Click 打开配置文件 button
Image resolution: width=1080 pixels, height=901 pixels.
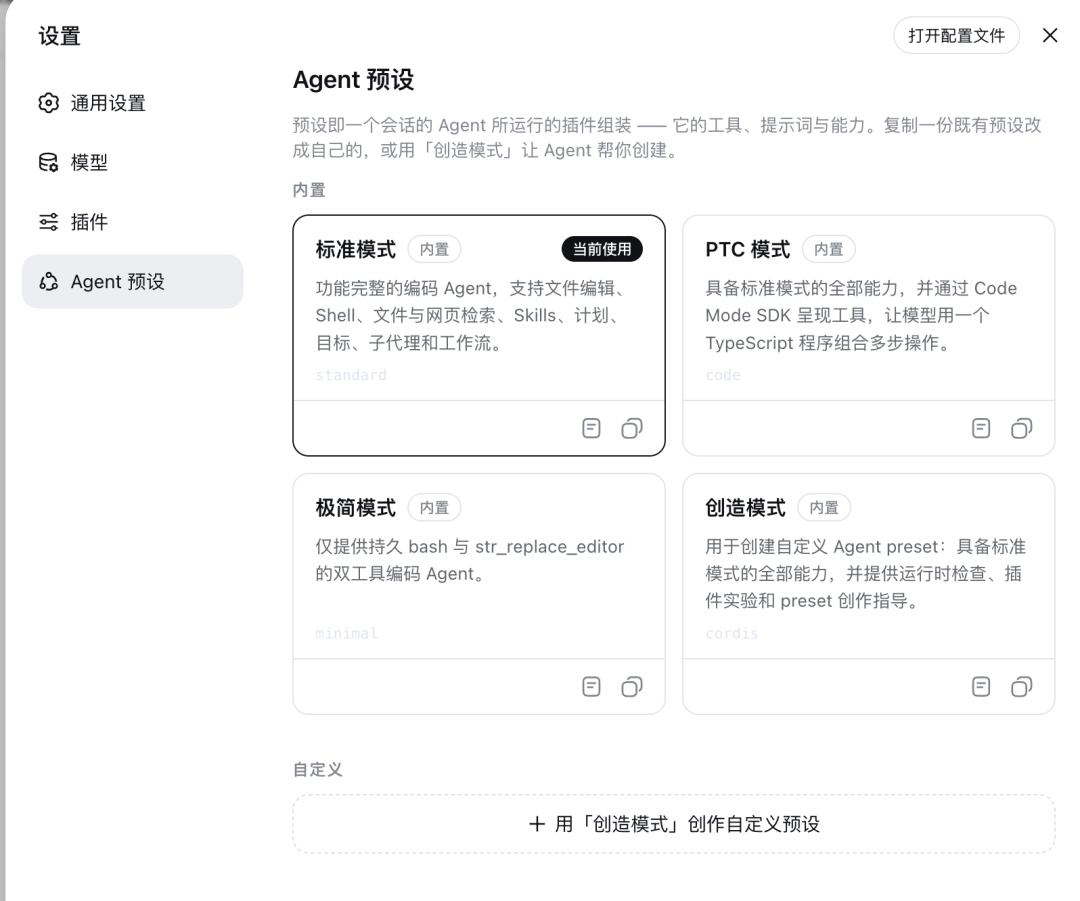pos(956,35)
